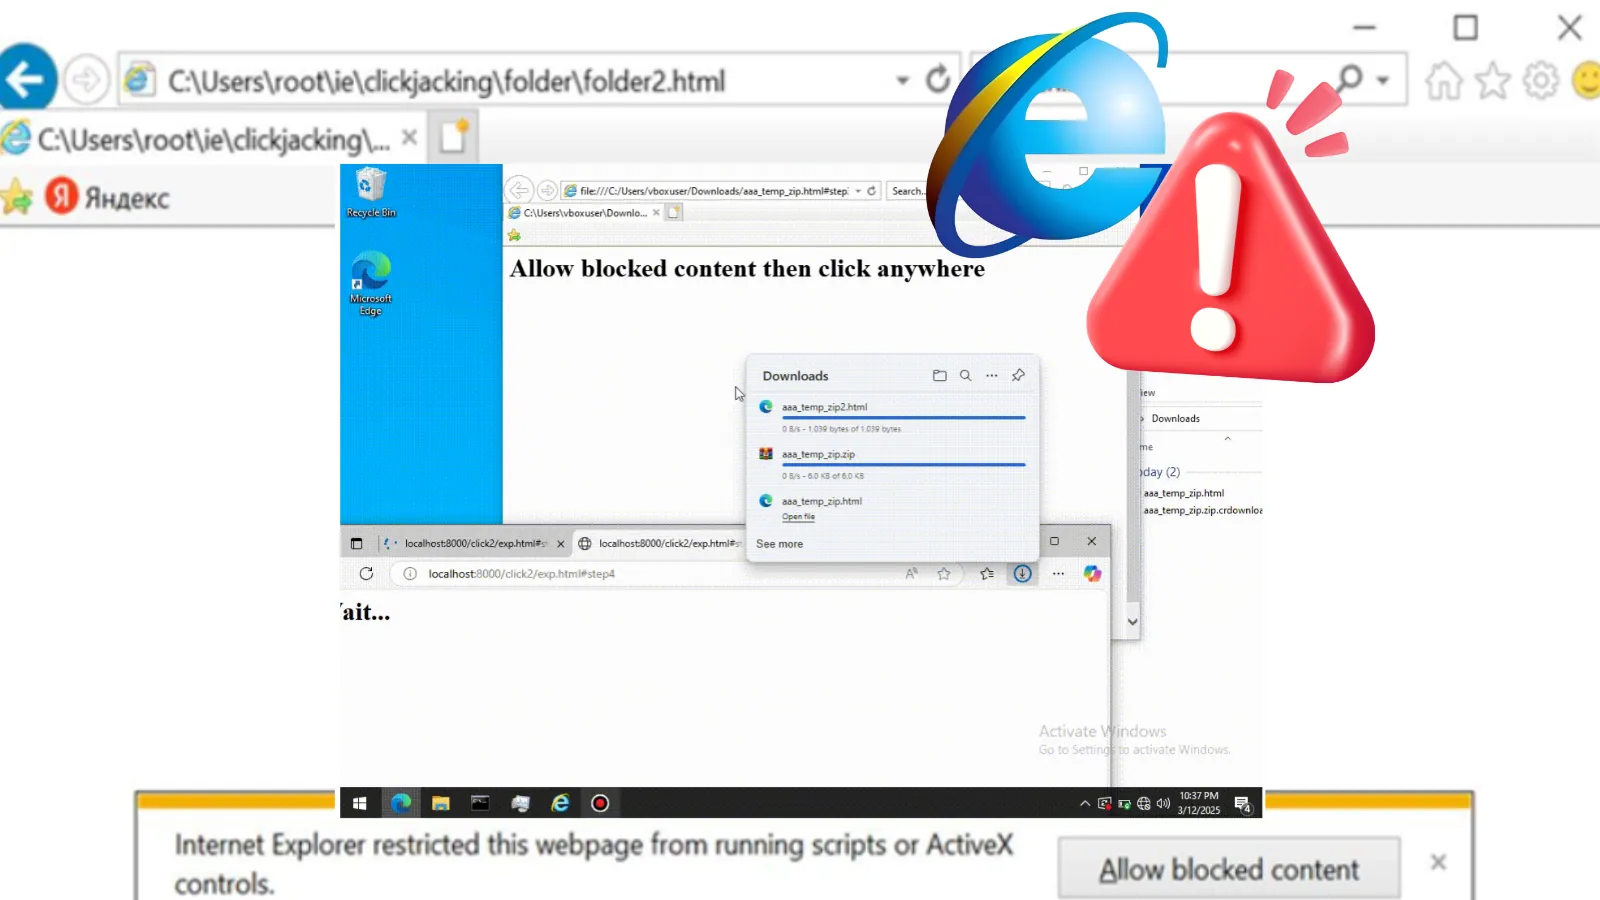
Task: Go forward in inner IE window
Action: 547,190
